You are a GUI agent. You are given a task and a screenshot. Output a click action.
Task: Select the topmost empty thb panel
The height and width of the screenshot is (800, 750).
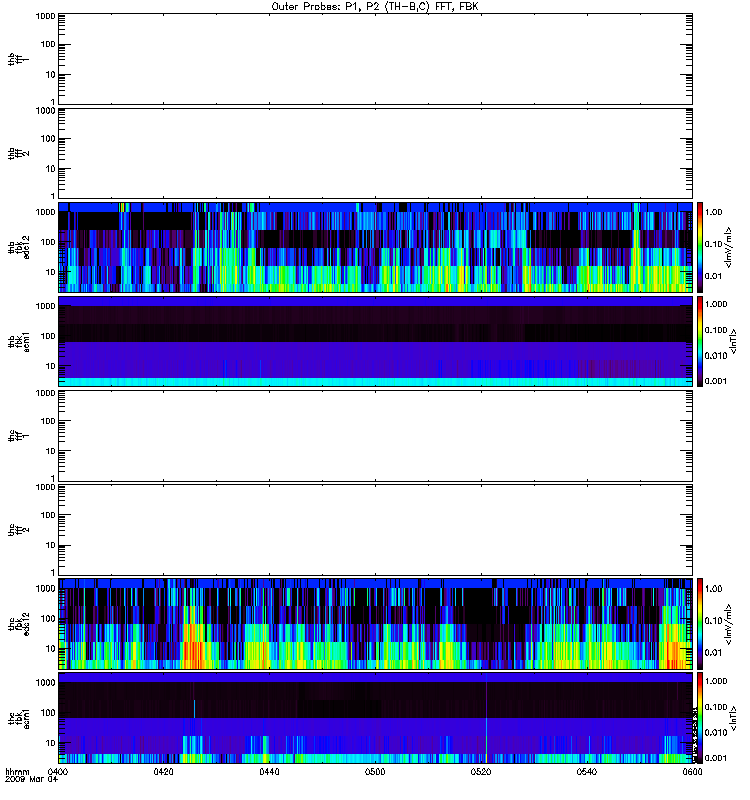[x=376, y=59]
